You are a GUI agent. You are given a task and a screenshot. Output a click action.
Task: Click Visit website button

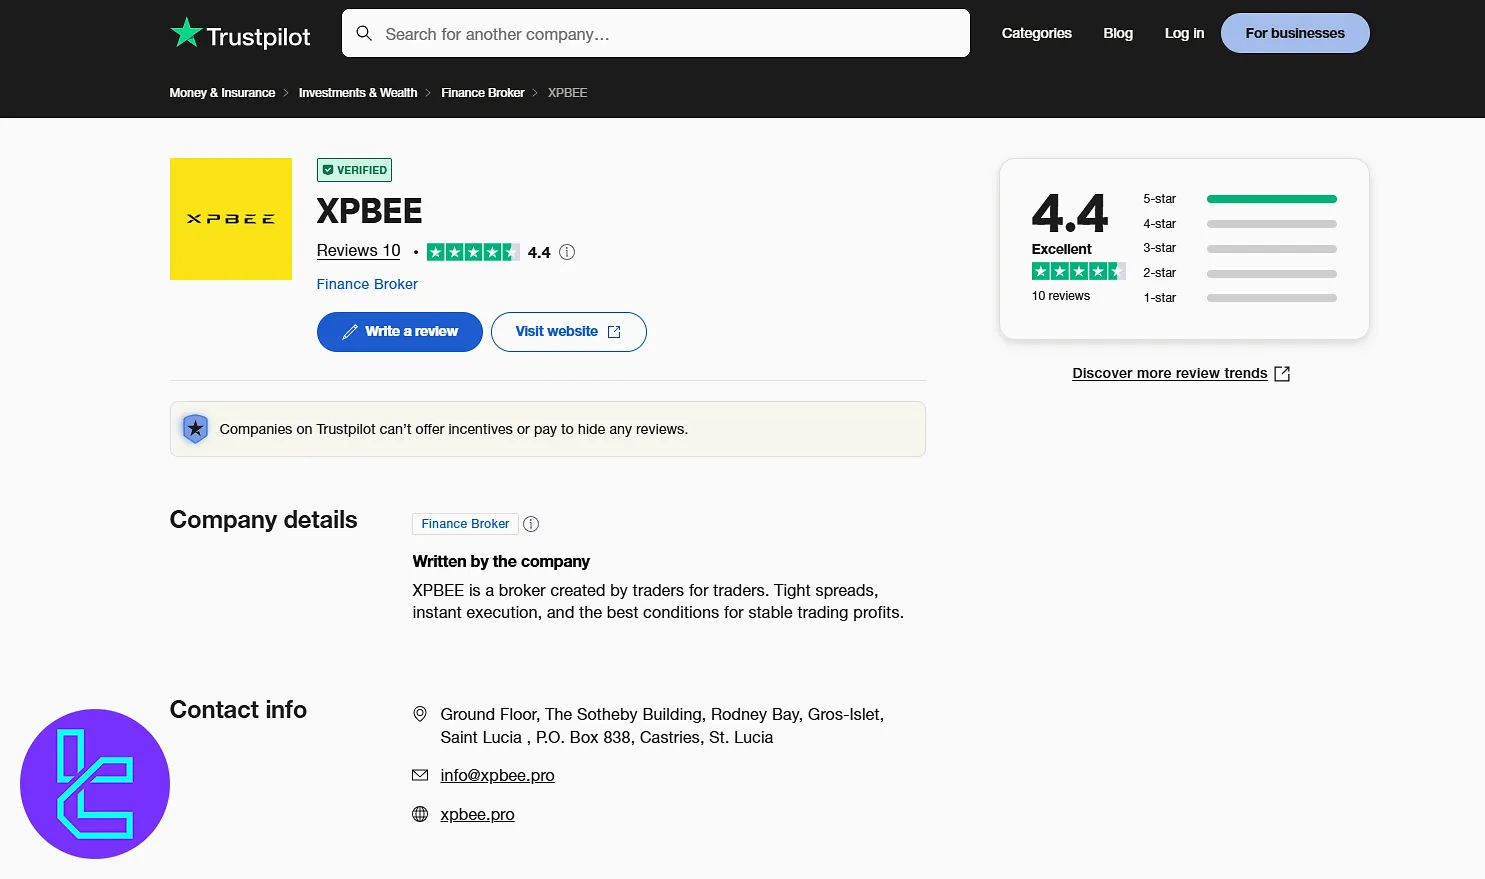coord(569,332)
